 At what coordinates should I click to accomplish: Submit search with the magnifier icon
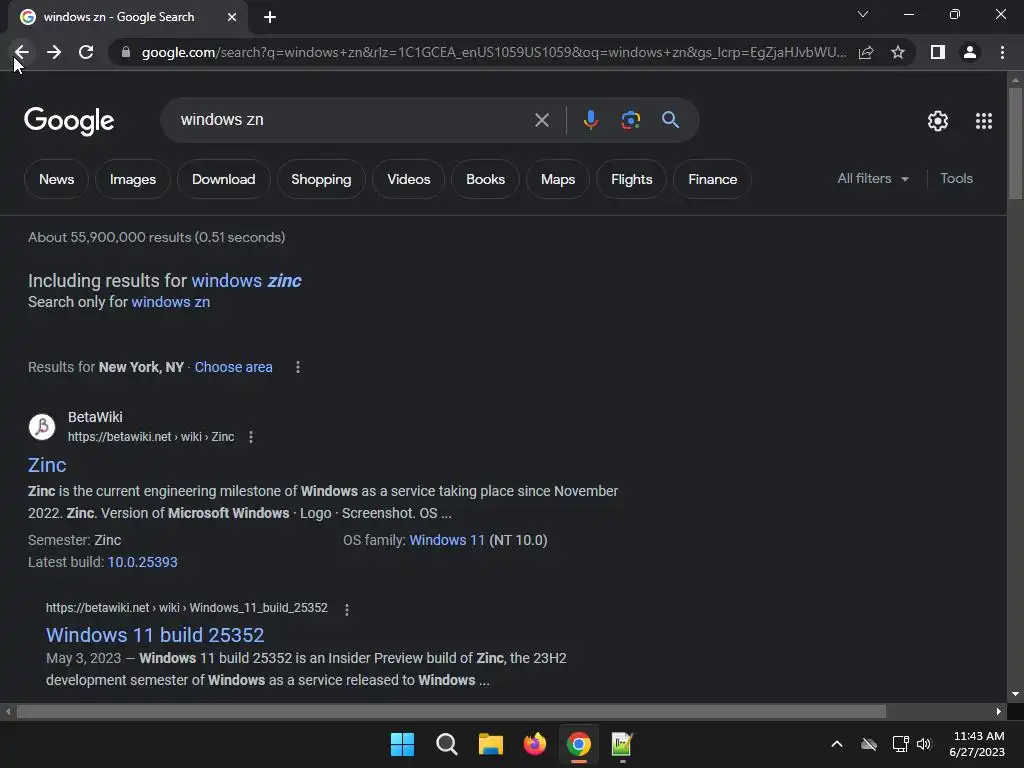670,120
